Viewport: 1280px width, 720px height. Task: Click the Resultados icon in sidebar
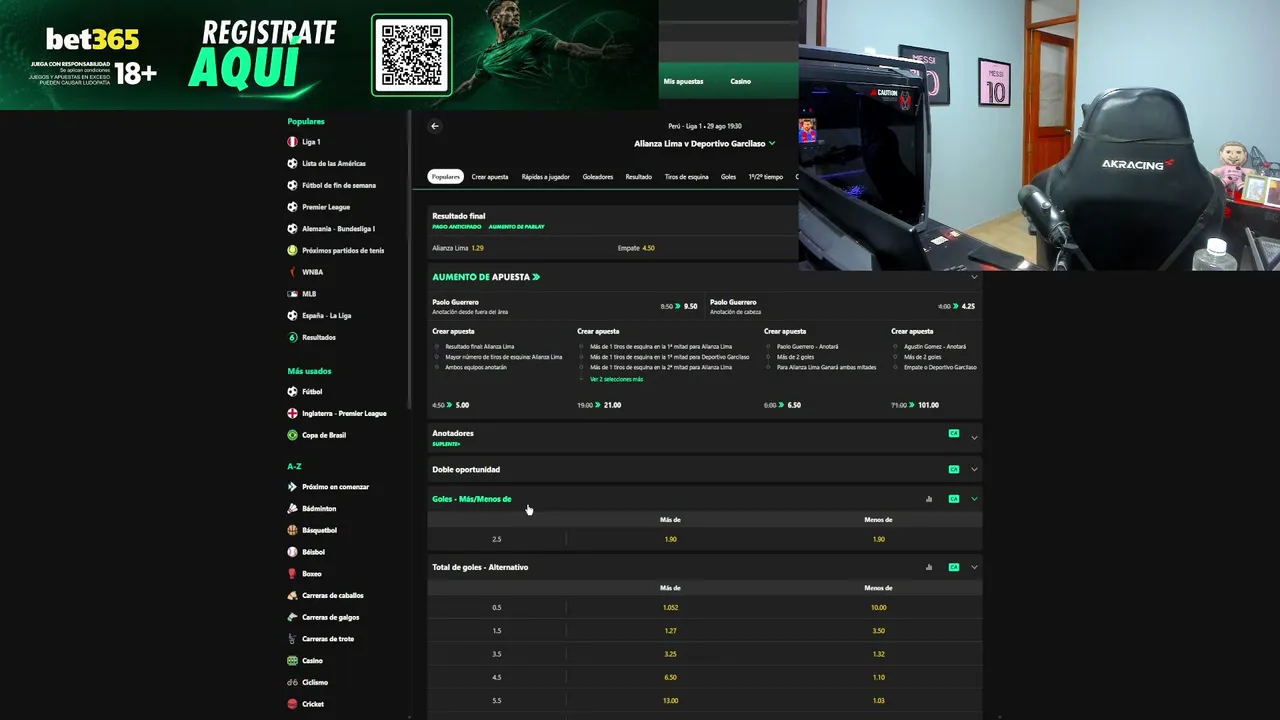pyautogui.click(x=292, y=337)
